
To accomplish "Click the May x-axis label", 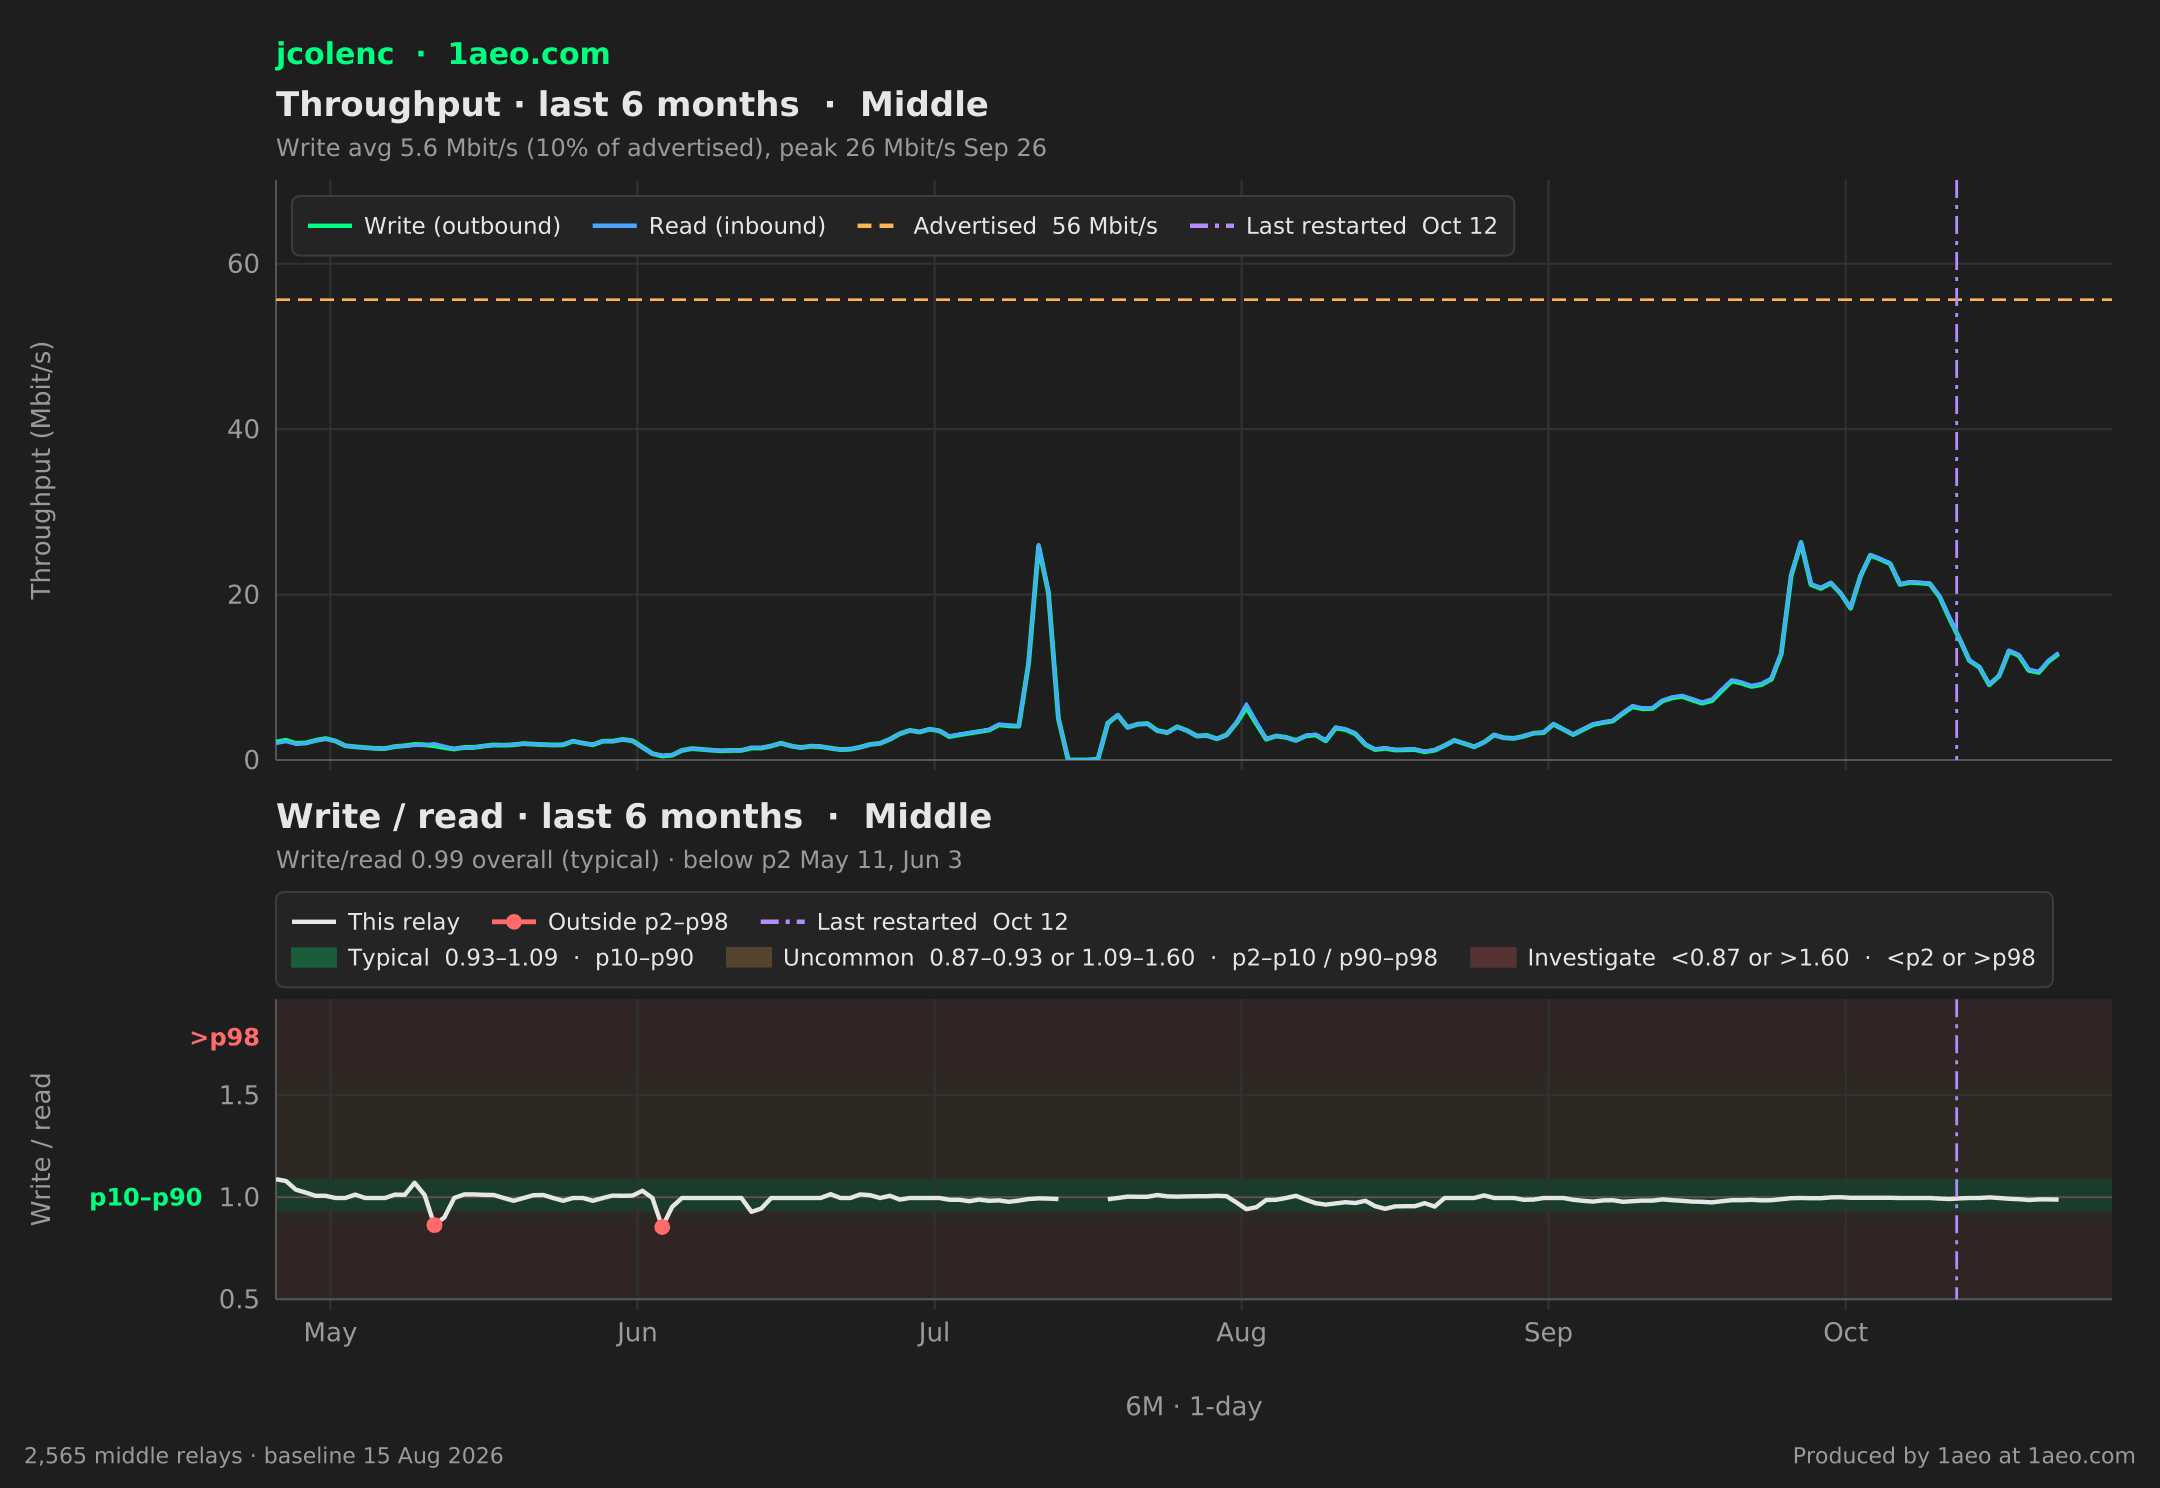I will (x=330, y=1333).
